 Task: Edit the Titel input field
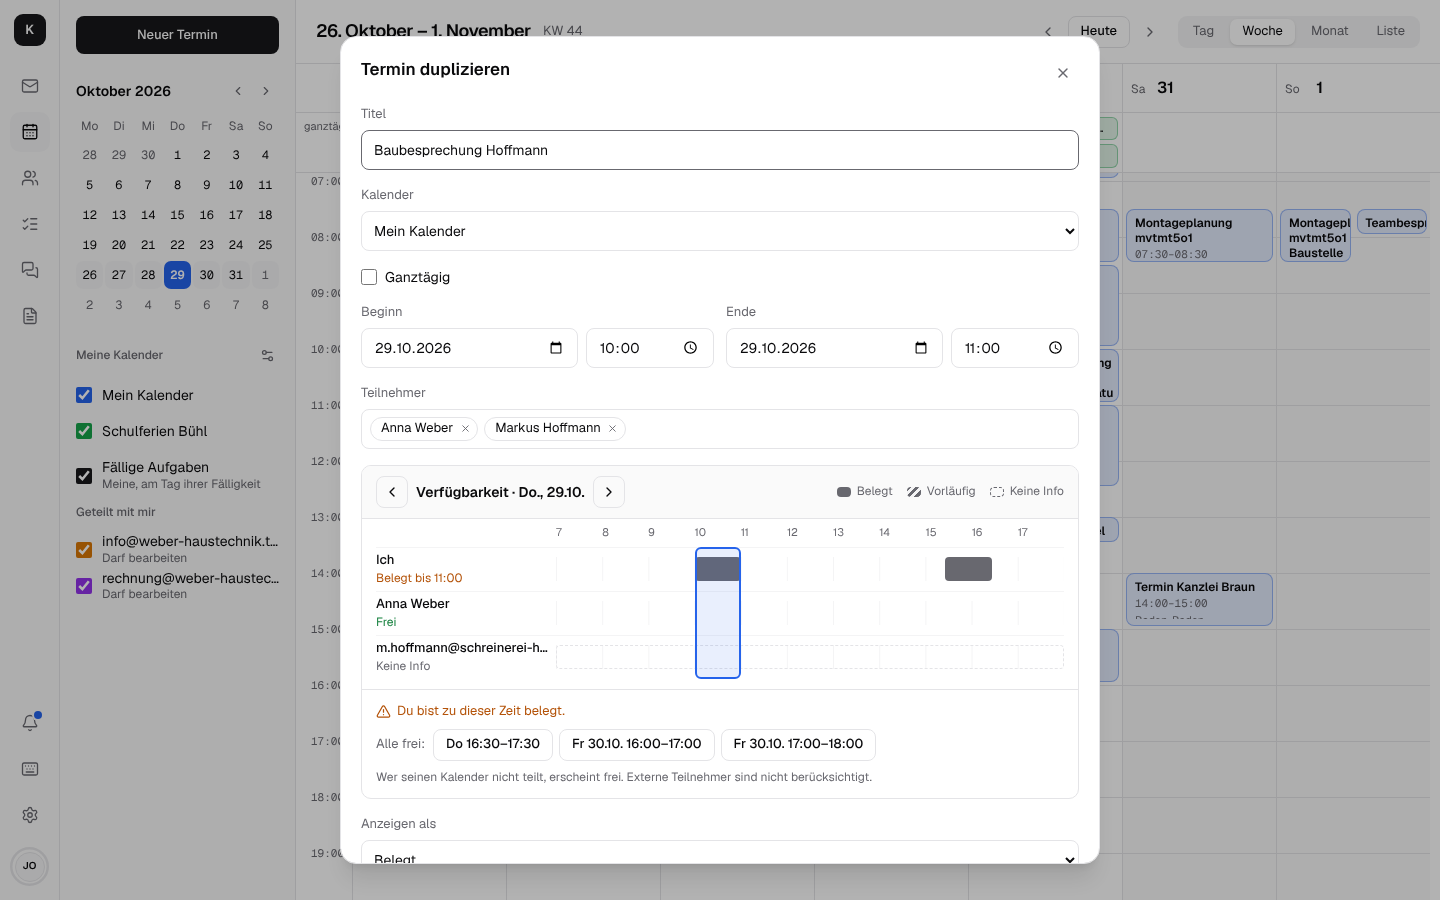tap(720, 150)
